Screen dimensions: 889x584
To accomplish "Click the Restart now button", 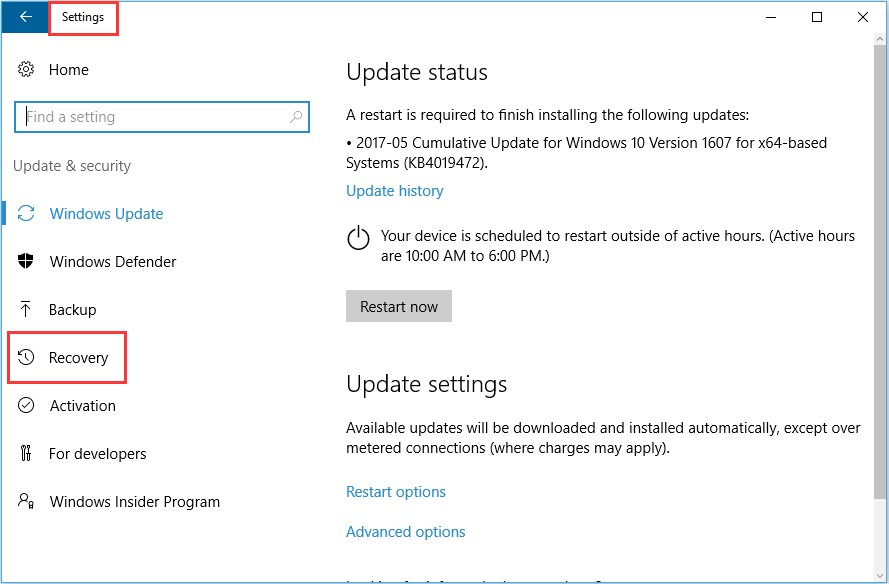I will (399, 306).
